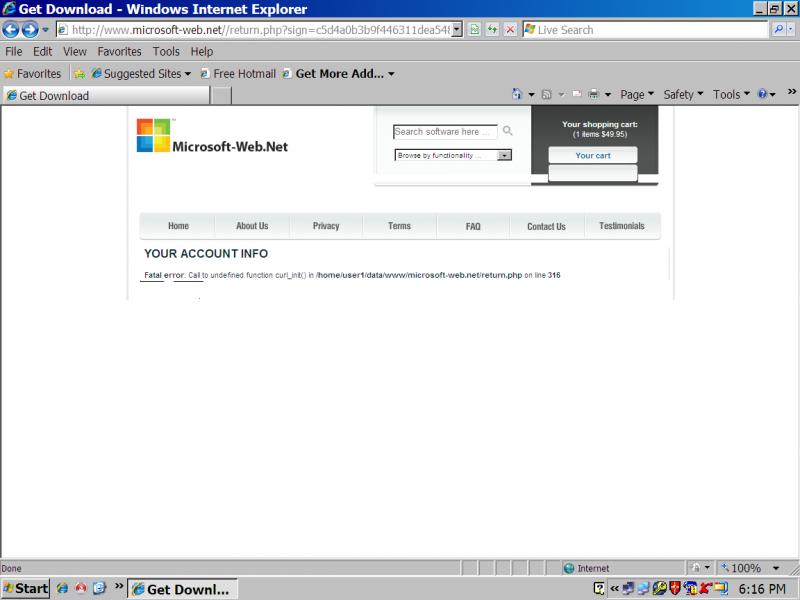This screenshot has height=600, width=800.
Task: Open the Privacy page
Action: tap(326, 226)
